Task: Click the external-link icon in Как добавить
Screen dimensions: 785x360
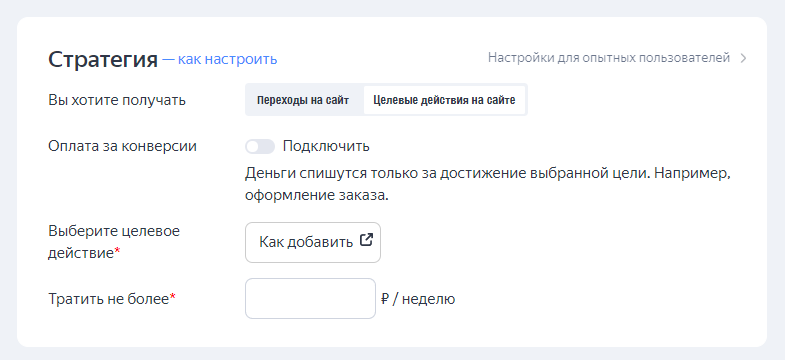Action: (366, 240)
